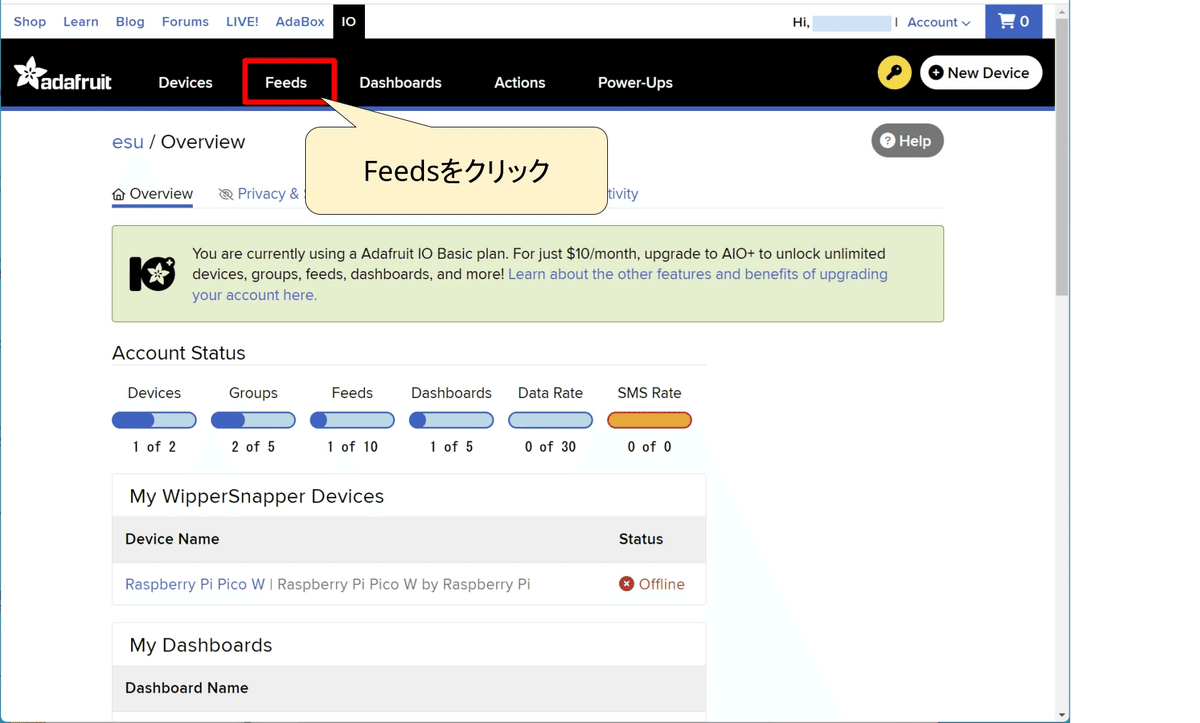
Task: Click the plus icon on New Device
Action: [935, 72]
